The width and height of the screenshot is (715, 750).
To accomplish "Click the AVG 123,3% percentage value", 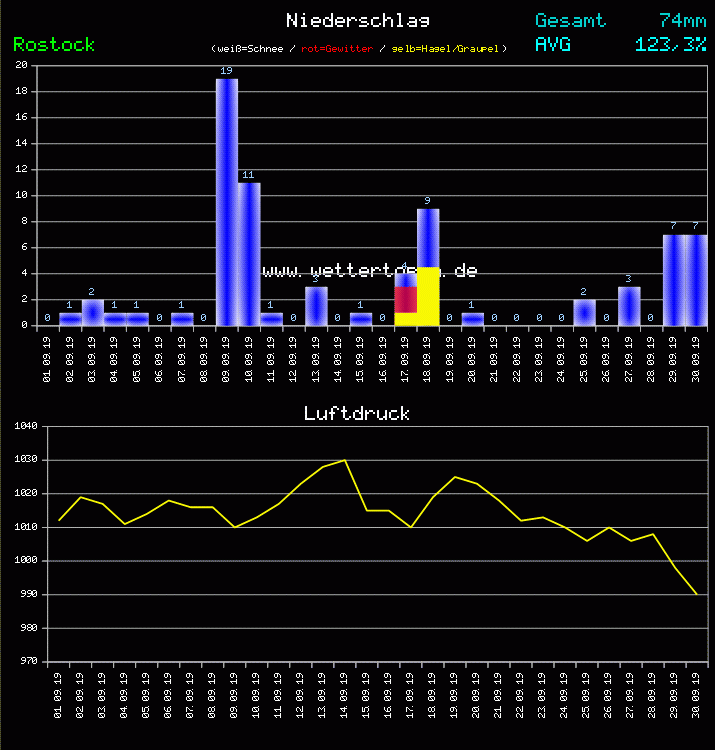I will (x=671, y=44).
